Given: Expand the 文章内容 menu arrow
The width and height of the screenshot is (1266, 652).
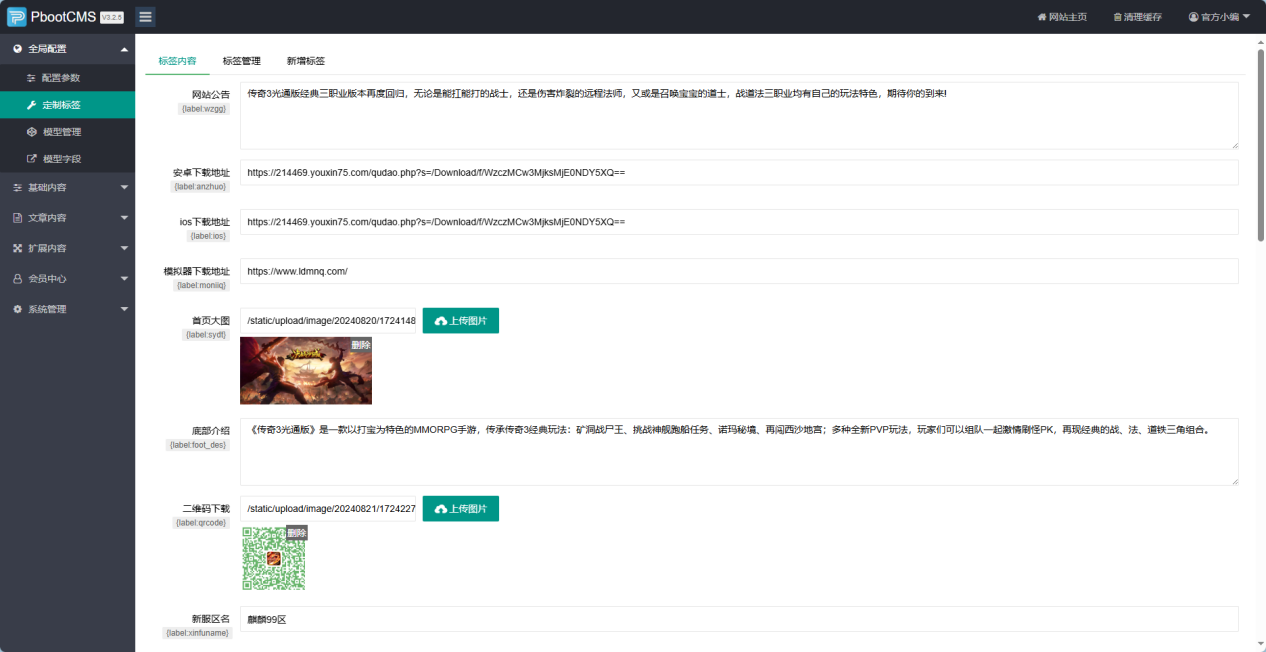Looking at the screenshot, I should pos(124,218).
